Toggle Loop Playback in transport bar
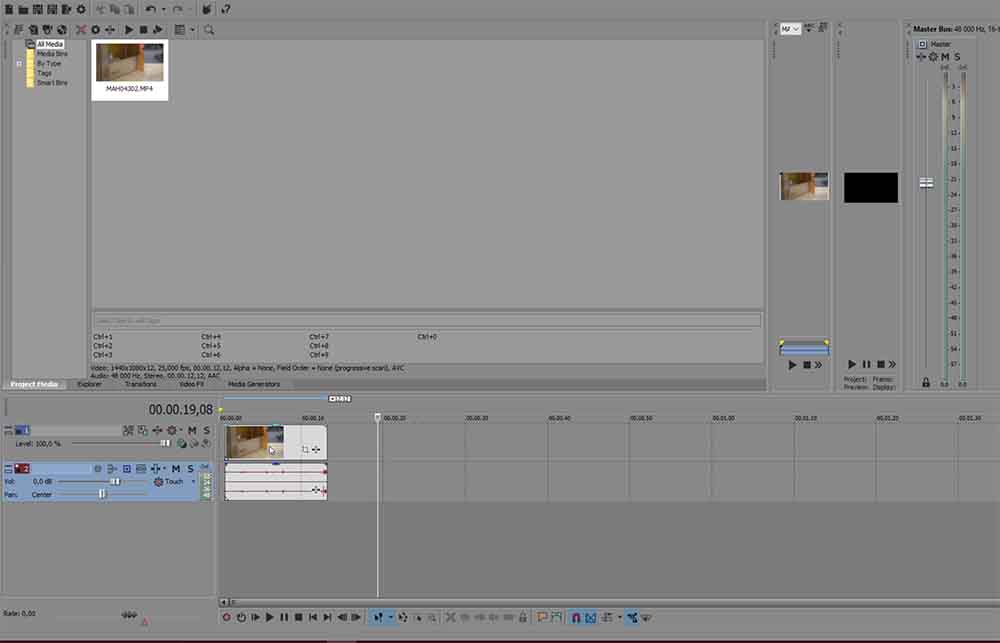 pos(241,617)
